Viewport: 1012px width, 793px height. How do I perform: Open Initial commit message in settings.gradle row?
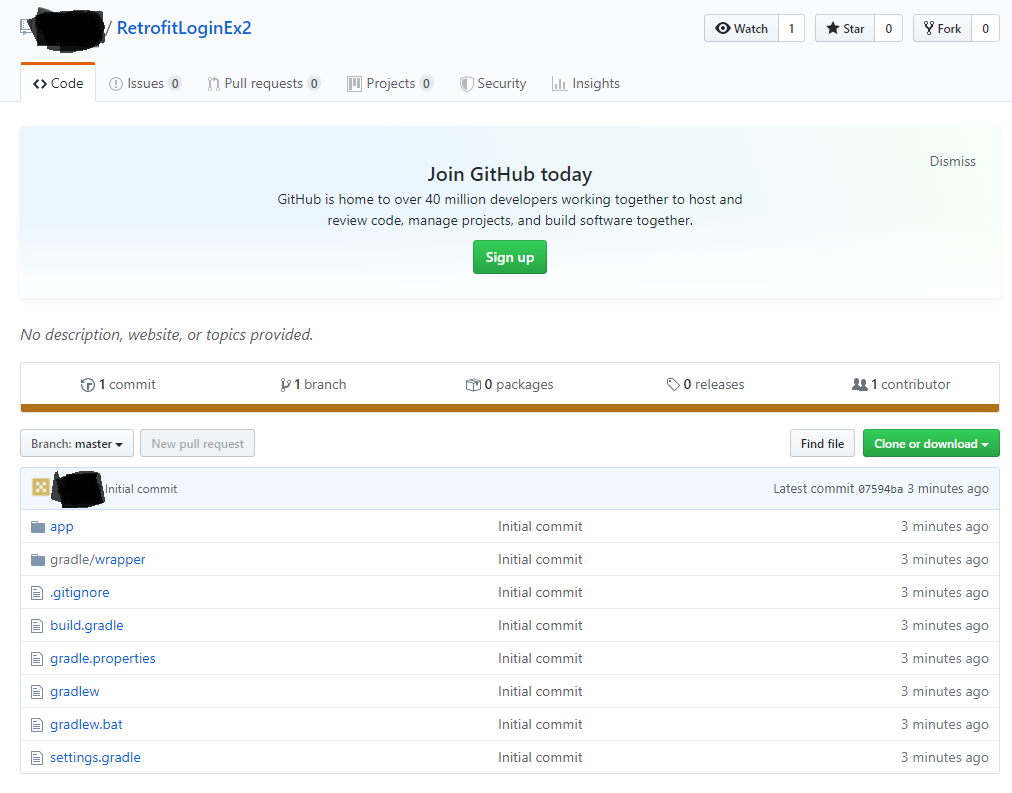(540, 757)
